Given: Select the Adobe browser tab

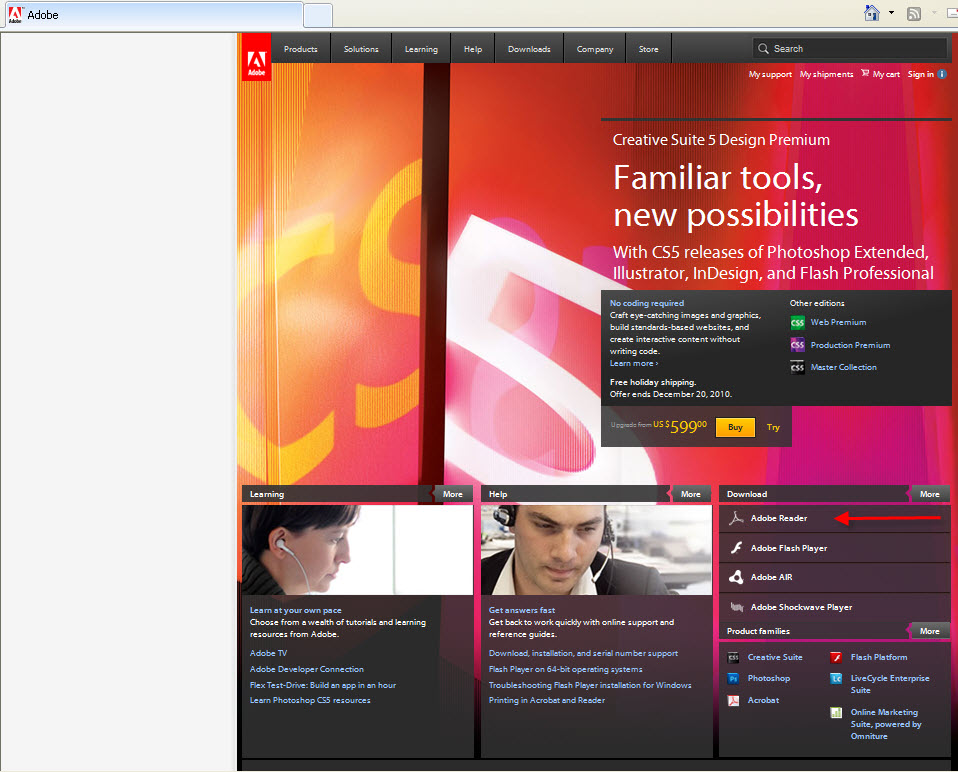Looking at the screenshot, I should tap(154, 15).
